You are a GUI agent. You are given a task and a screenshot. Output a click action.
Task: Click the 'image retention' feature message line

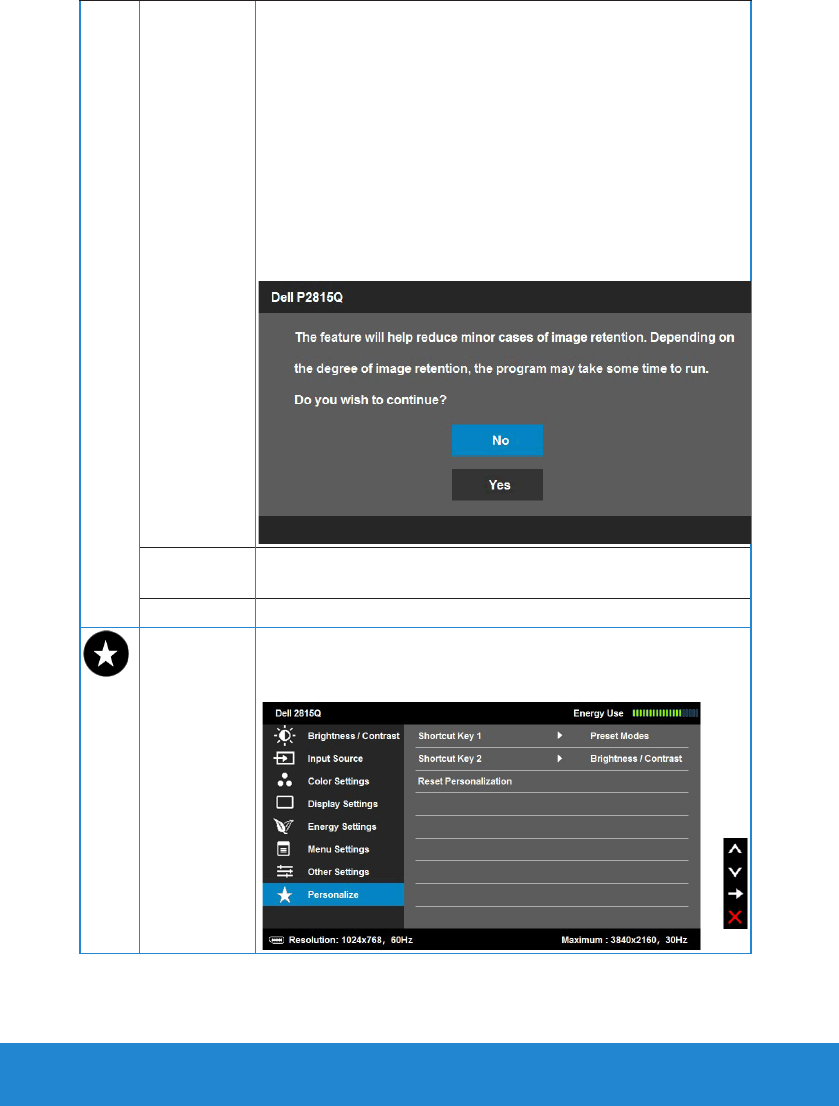[514, 337]
